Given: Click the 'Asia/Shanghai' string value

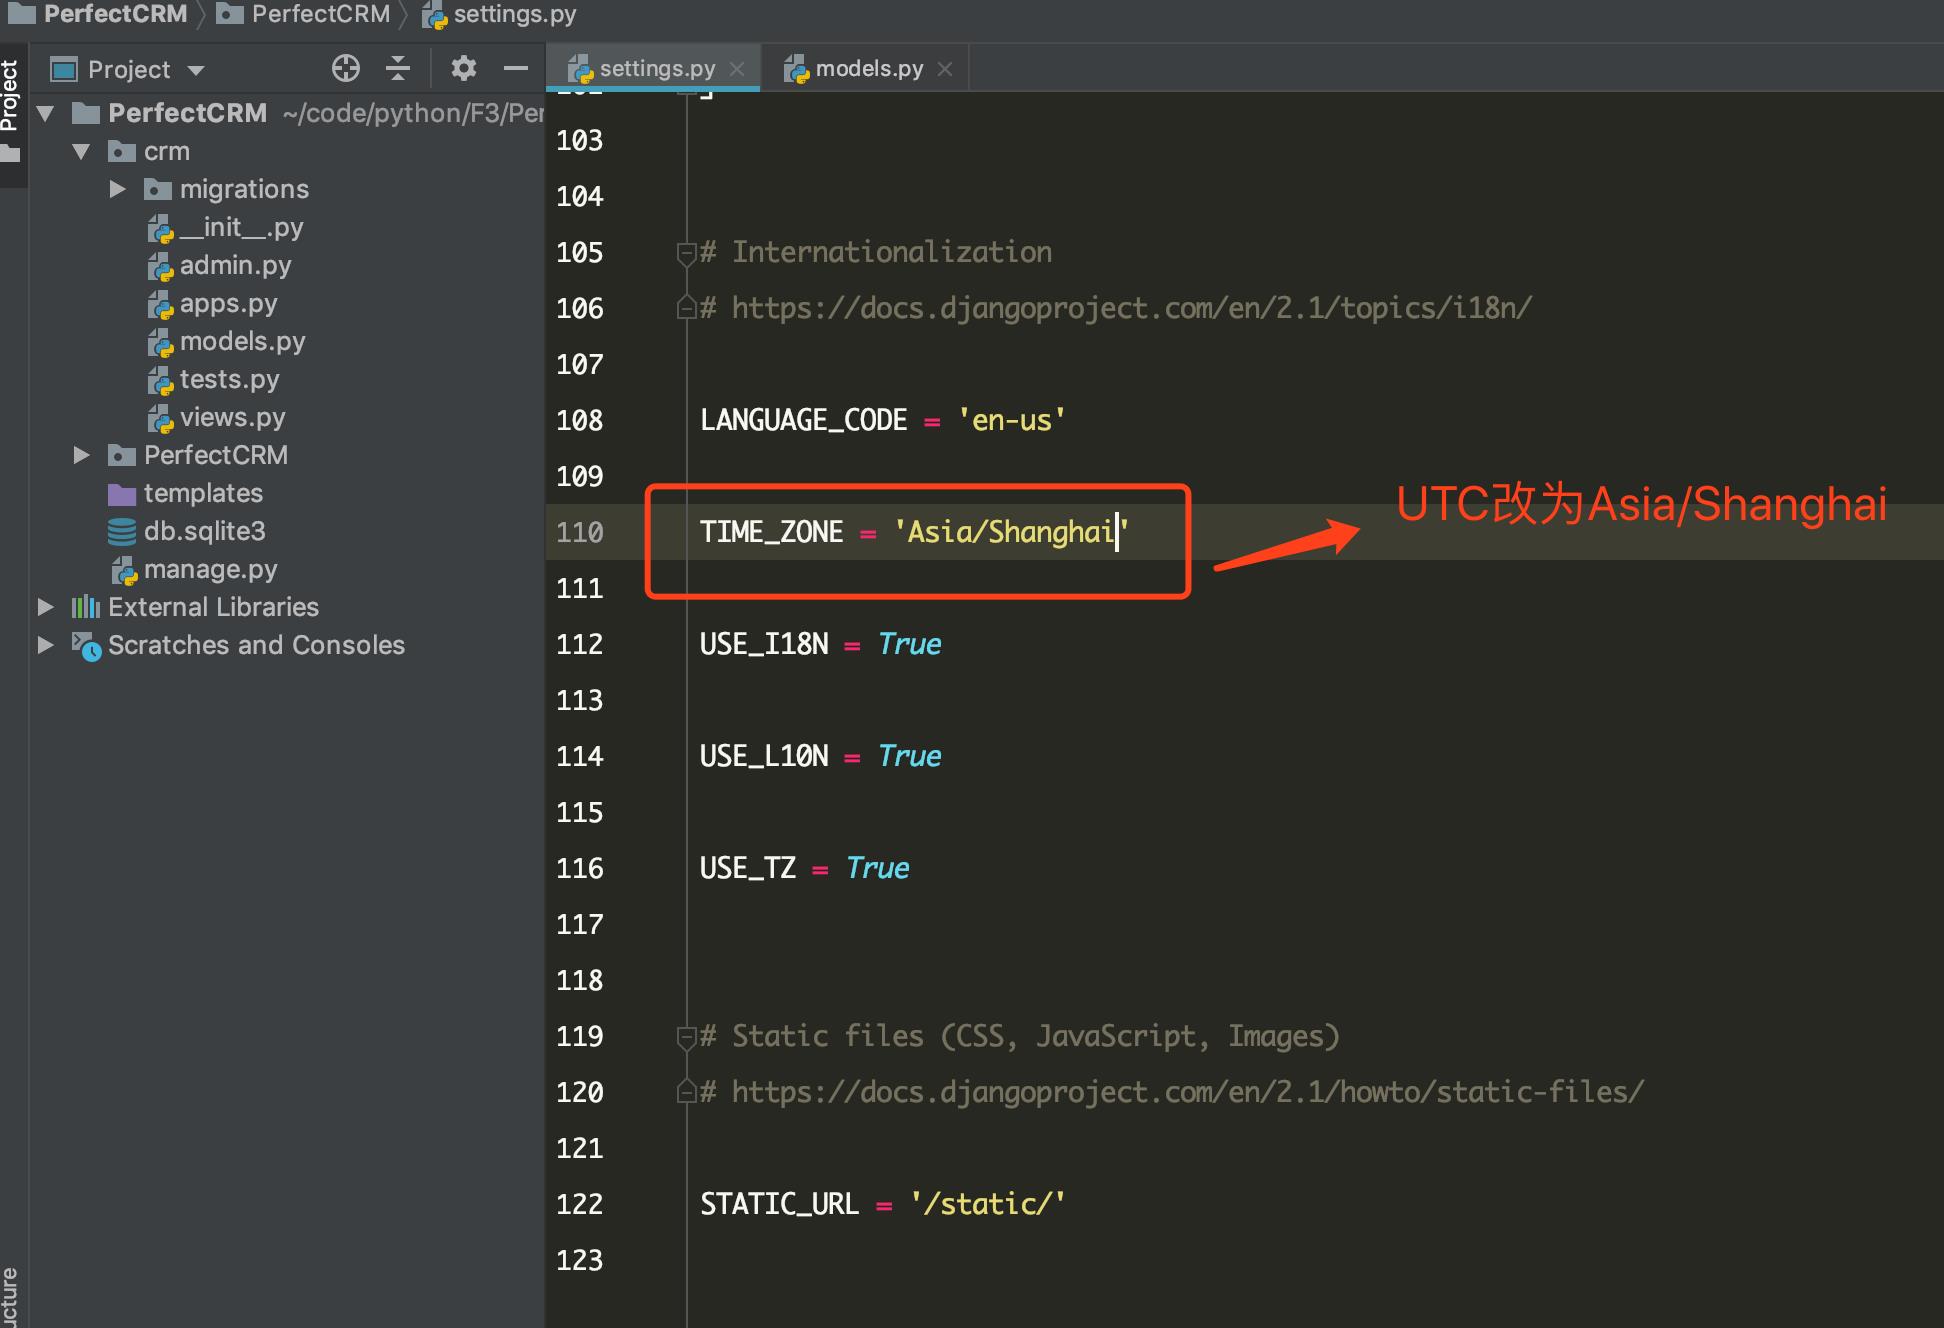Looking at the screenshot, I should 1011,532.
